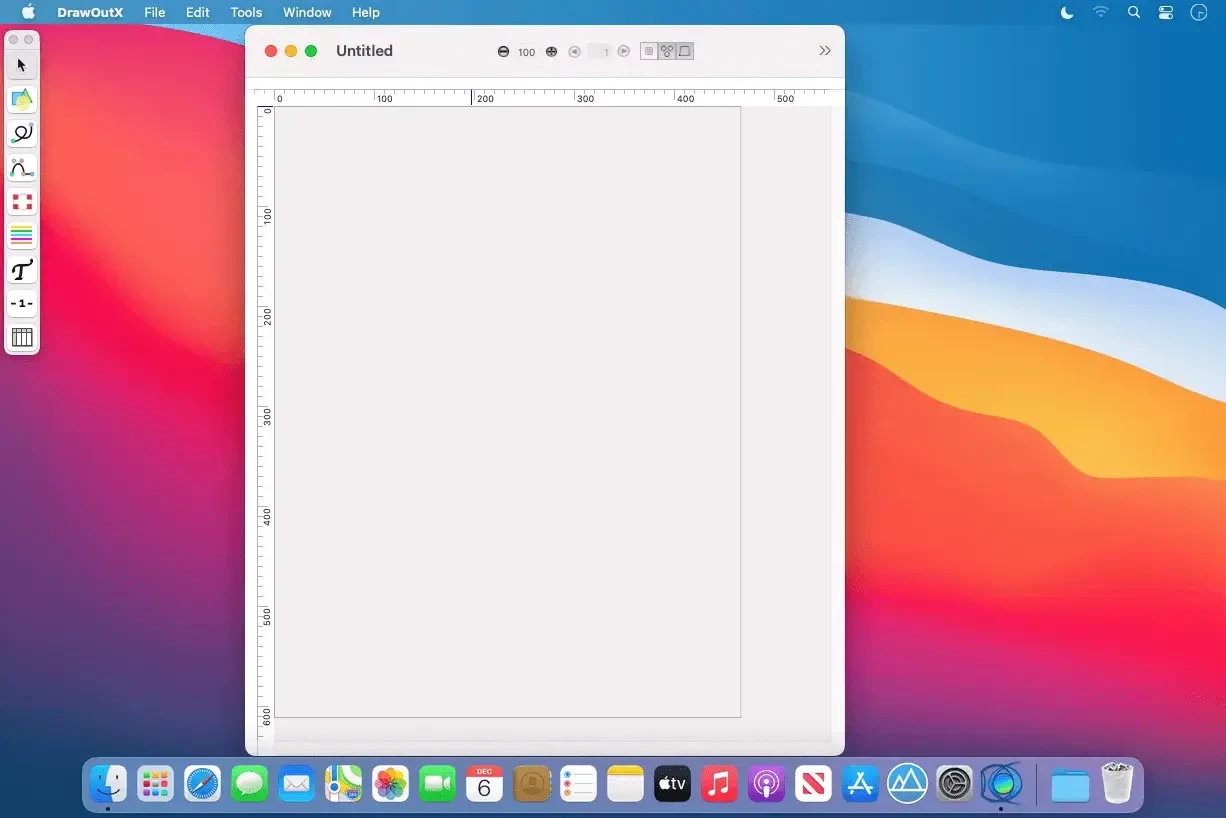Select the text tool
Image resolution: width=1226 pixels, height=818 pixels.
pyautogui.click(x=22, y=270)
